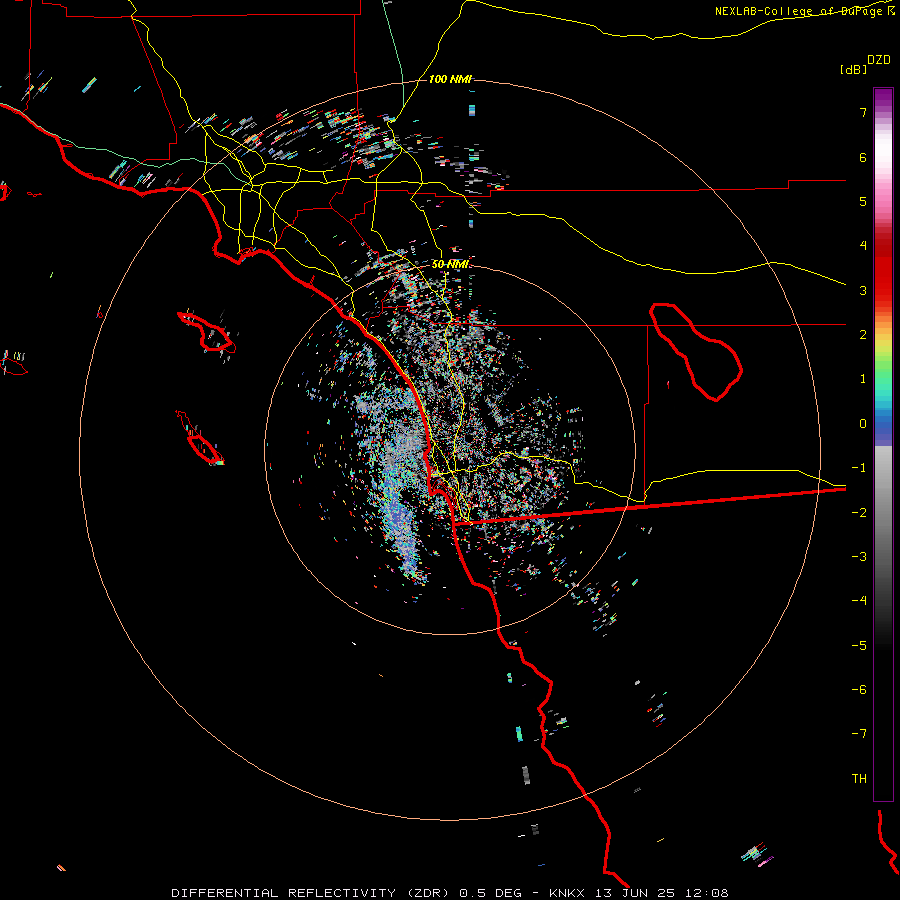Click the 3 value on color scale
900x900 pixels.
pyautogui.click(x=863, y=290)
